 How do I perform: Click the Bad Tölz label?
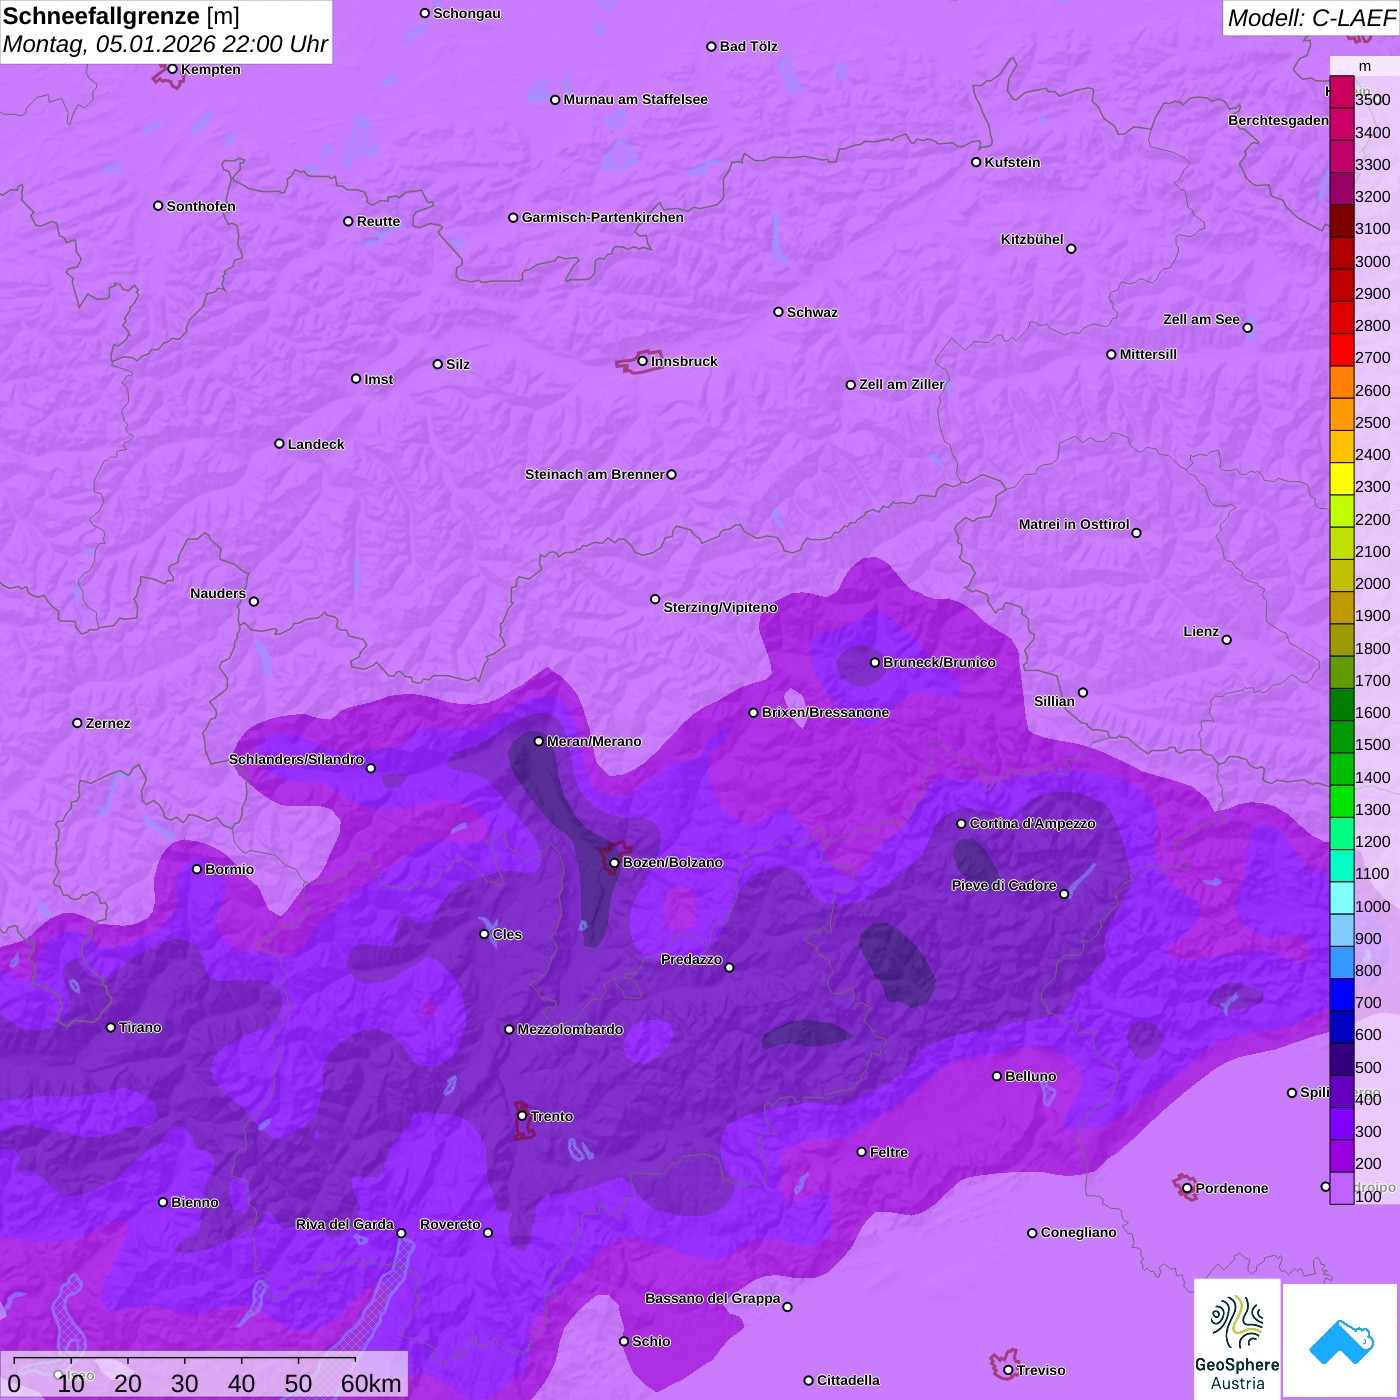(748, 46)
